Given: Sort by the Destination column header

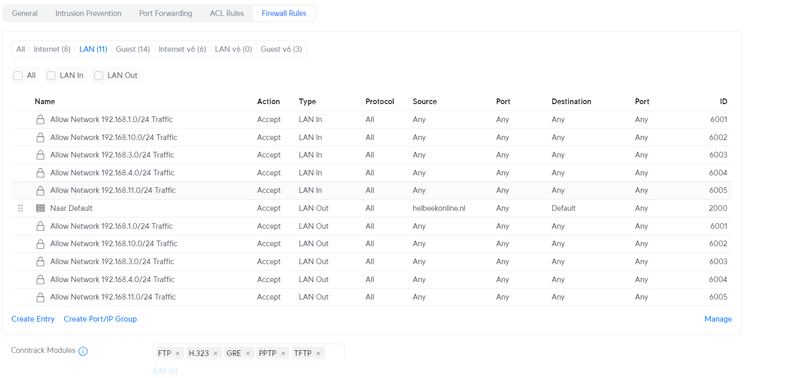Looking at the screenshot, I should 571,102.
